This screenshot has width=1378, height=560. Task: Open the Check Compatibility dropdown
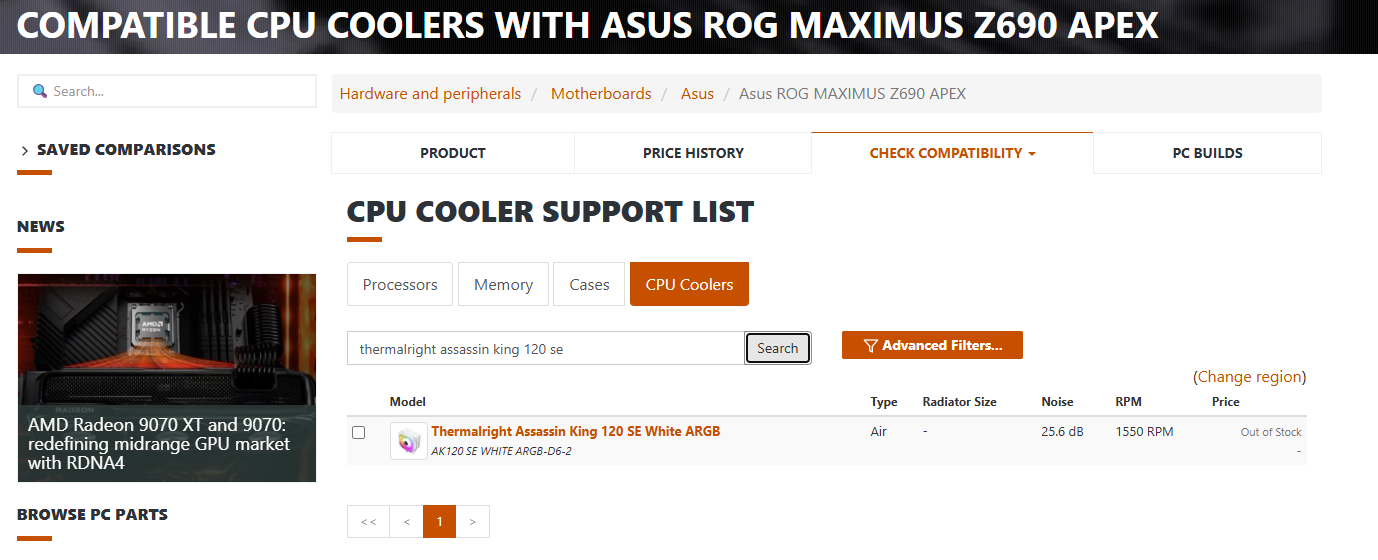point(952,153)
